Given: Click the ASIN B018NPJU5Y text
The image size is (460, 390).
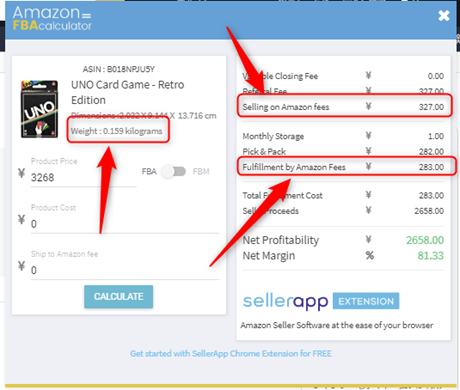Looking at the screenshot, I should tap(118, 69).
